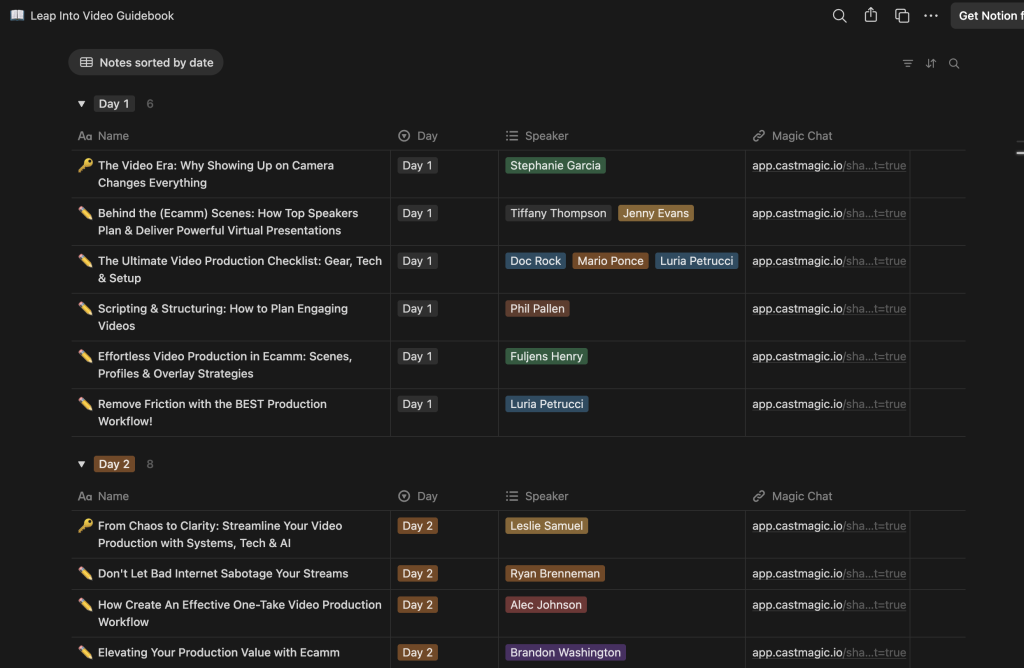This screenshot has width=1024, height=668.
Task: Click the Phil Pallen speaker tag
Action: click(x=537, y=308)
